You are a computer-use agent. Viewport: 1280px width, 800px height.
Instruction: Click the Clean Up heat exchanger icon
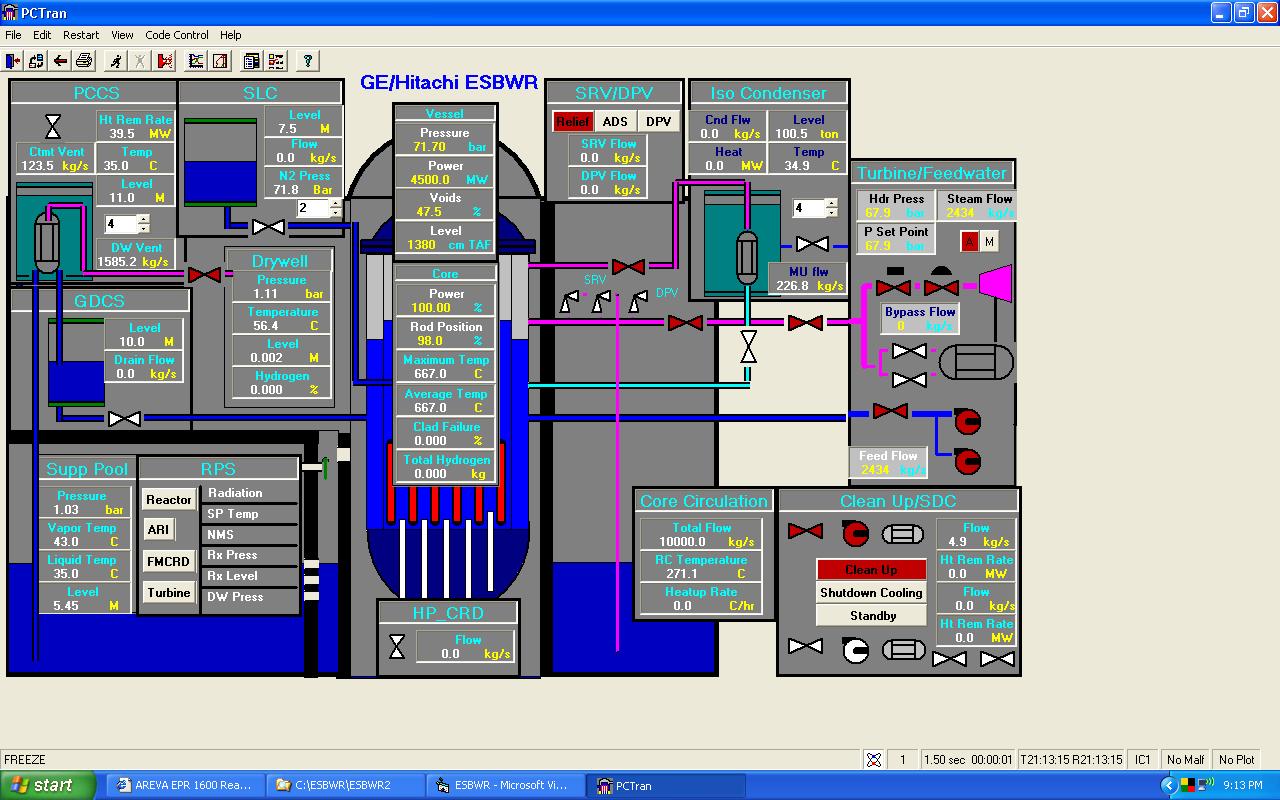click(x=903, y=534)
